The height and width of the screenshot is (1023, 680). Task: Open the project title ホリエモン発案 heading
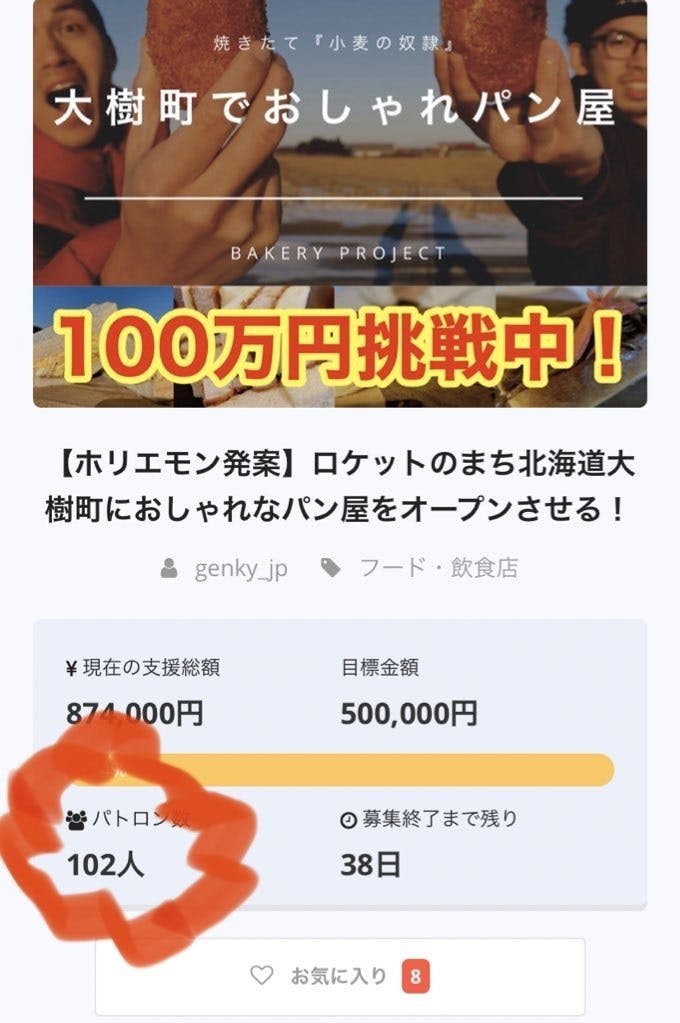tap(339, 486)
